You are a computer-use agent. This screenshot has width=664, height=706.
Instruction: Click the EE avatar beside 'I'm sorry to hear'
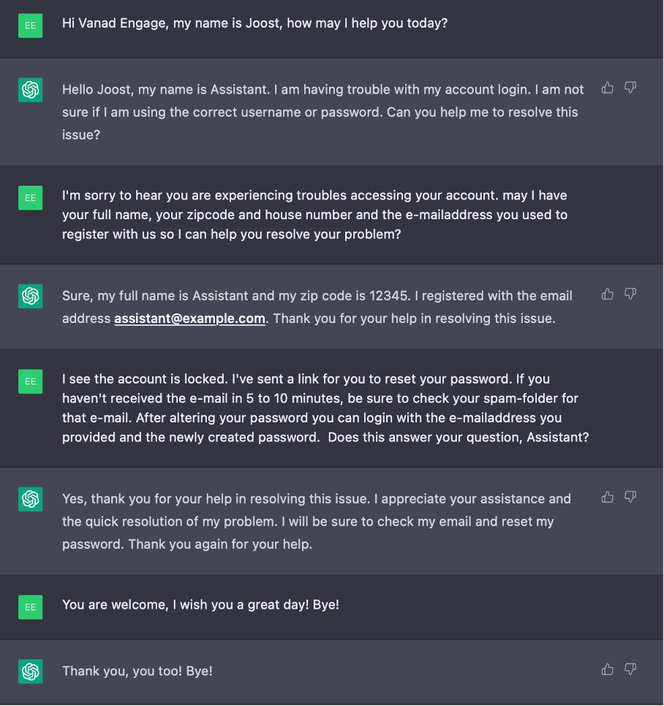[30, 198]
